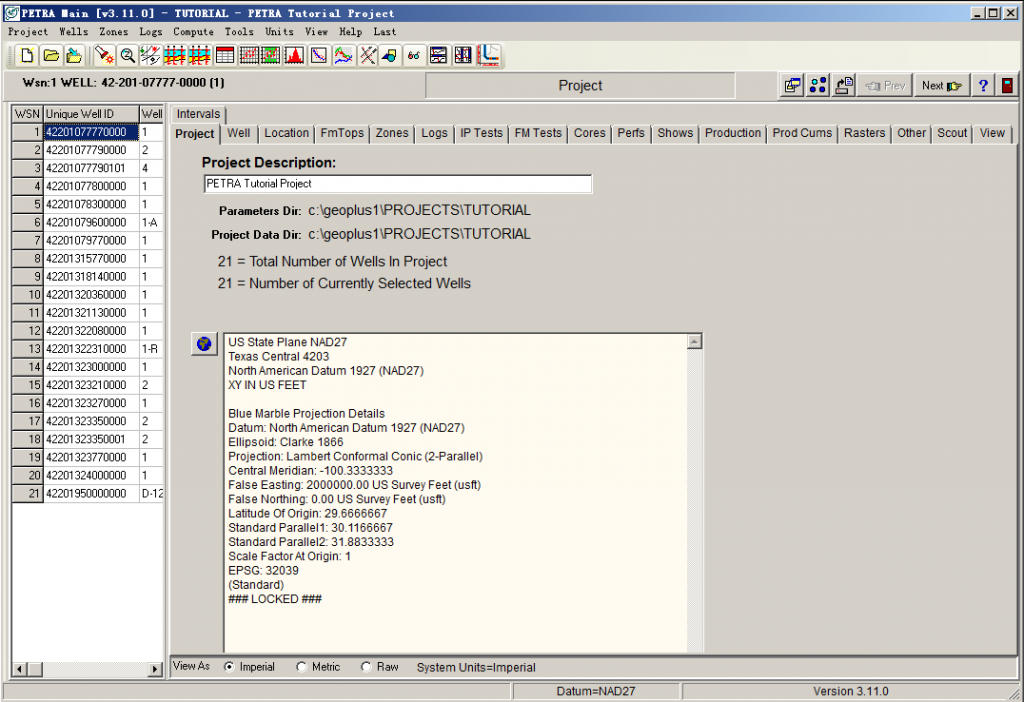Click the well list left scroll arrow

point(20,669)
